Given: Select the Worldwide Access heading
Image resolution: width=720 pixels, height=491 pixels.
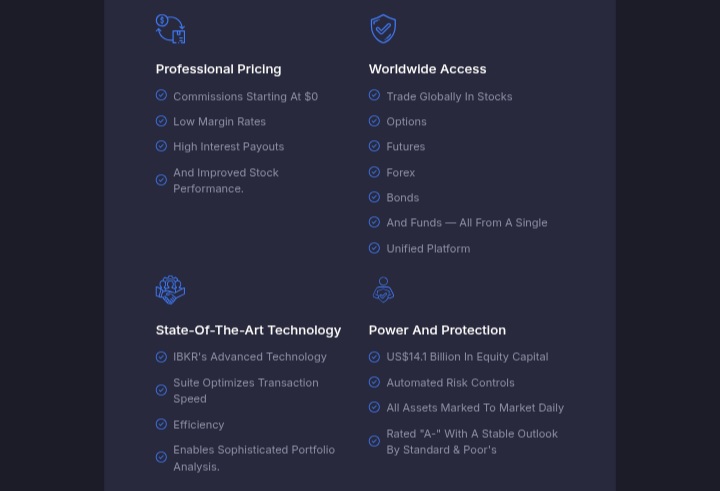Looking at the screenshot, I should pyautogui.click(x=428, y=69).
